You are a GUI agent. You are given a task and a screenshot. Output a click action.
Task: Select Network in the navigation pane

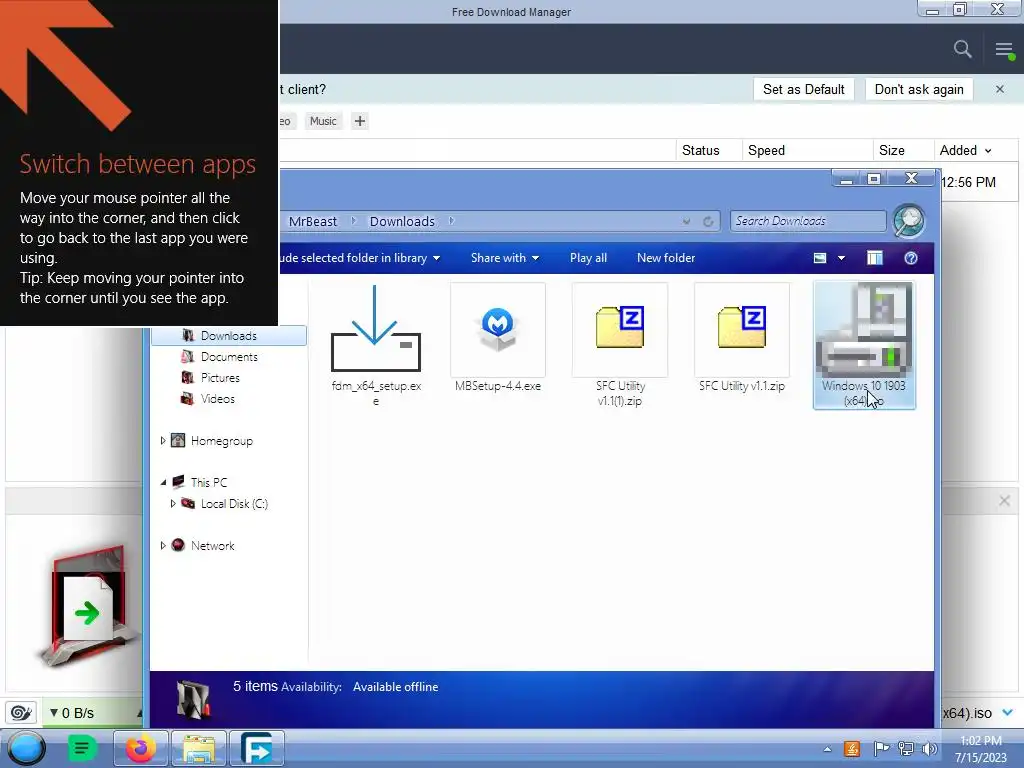click(212, 545)
